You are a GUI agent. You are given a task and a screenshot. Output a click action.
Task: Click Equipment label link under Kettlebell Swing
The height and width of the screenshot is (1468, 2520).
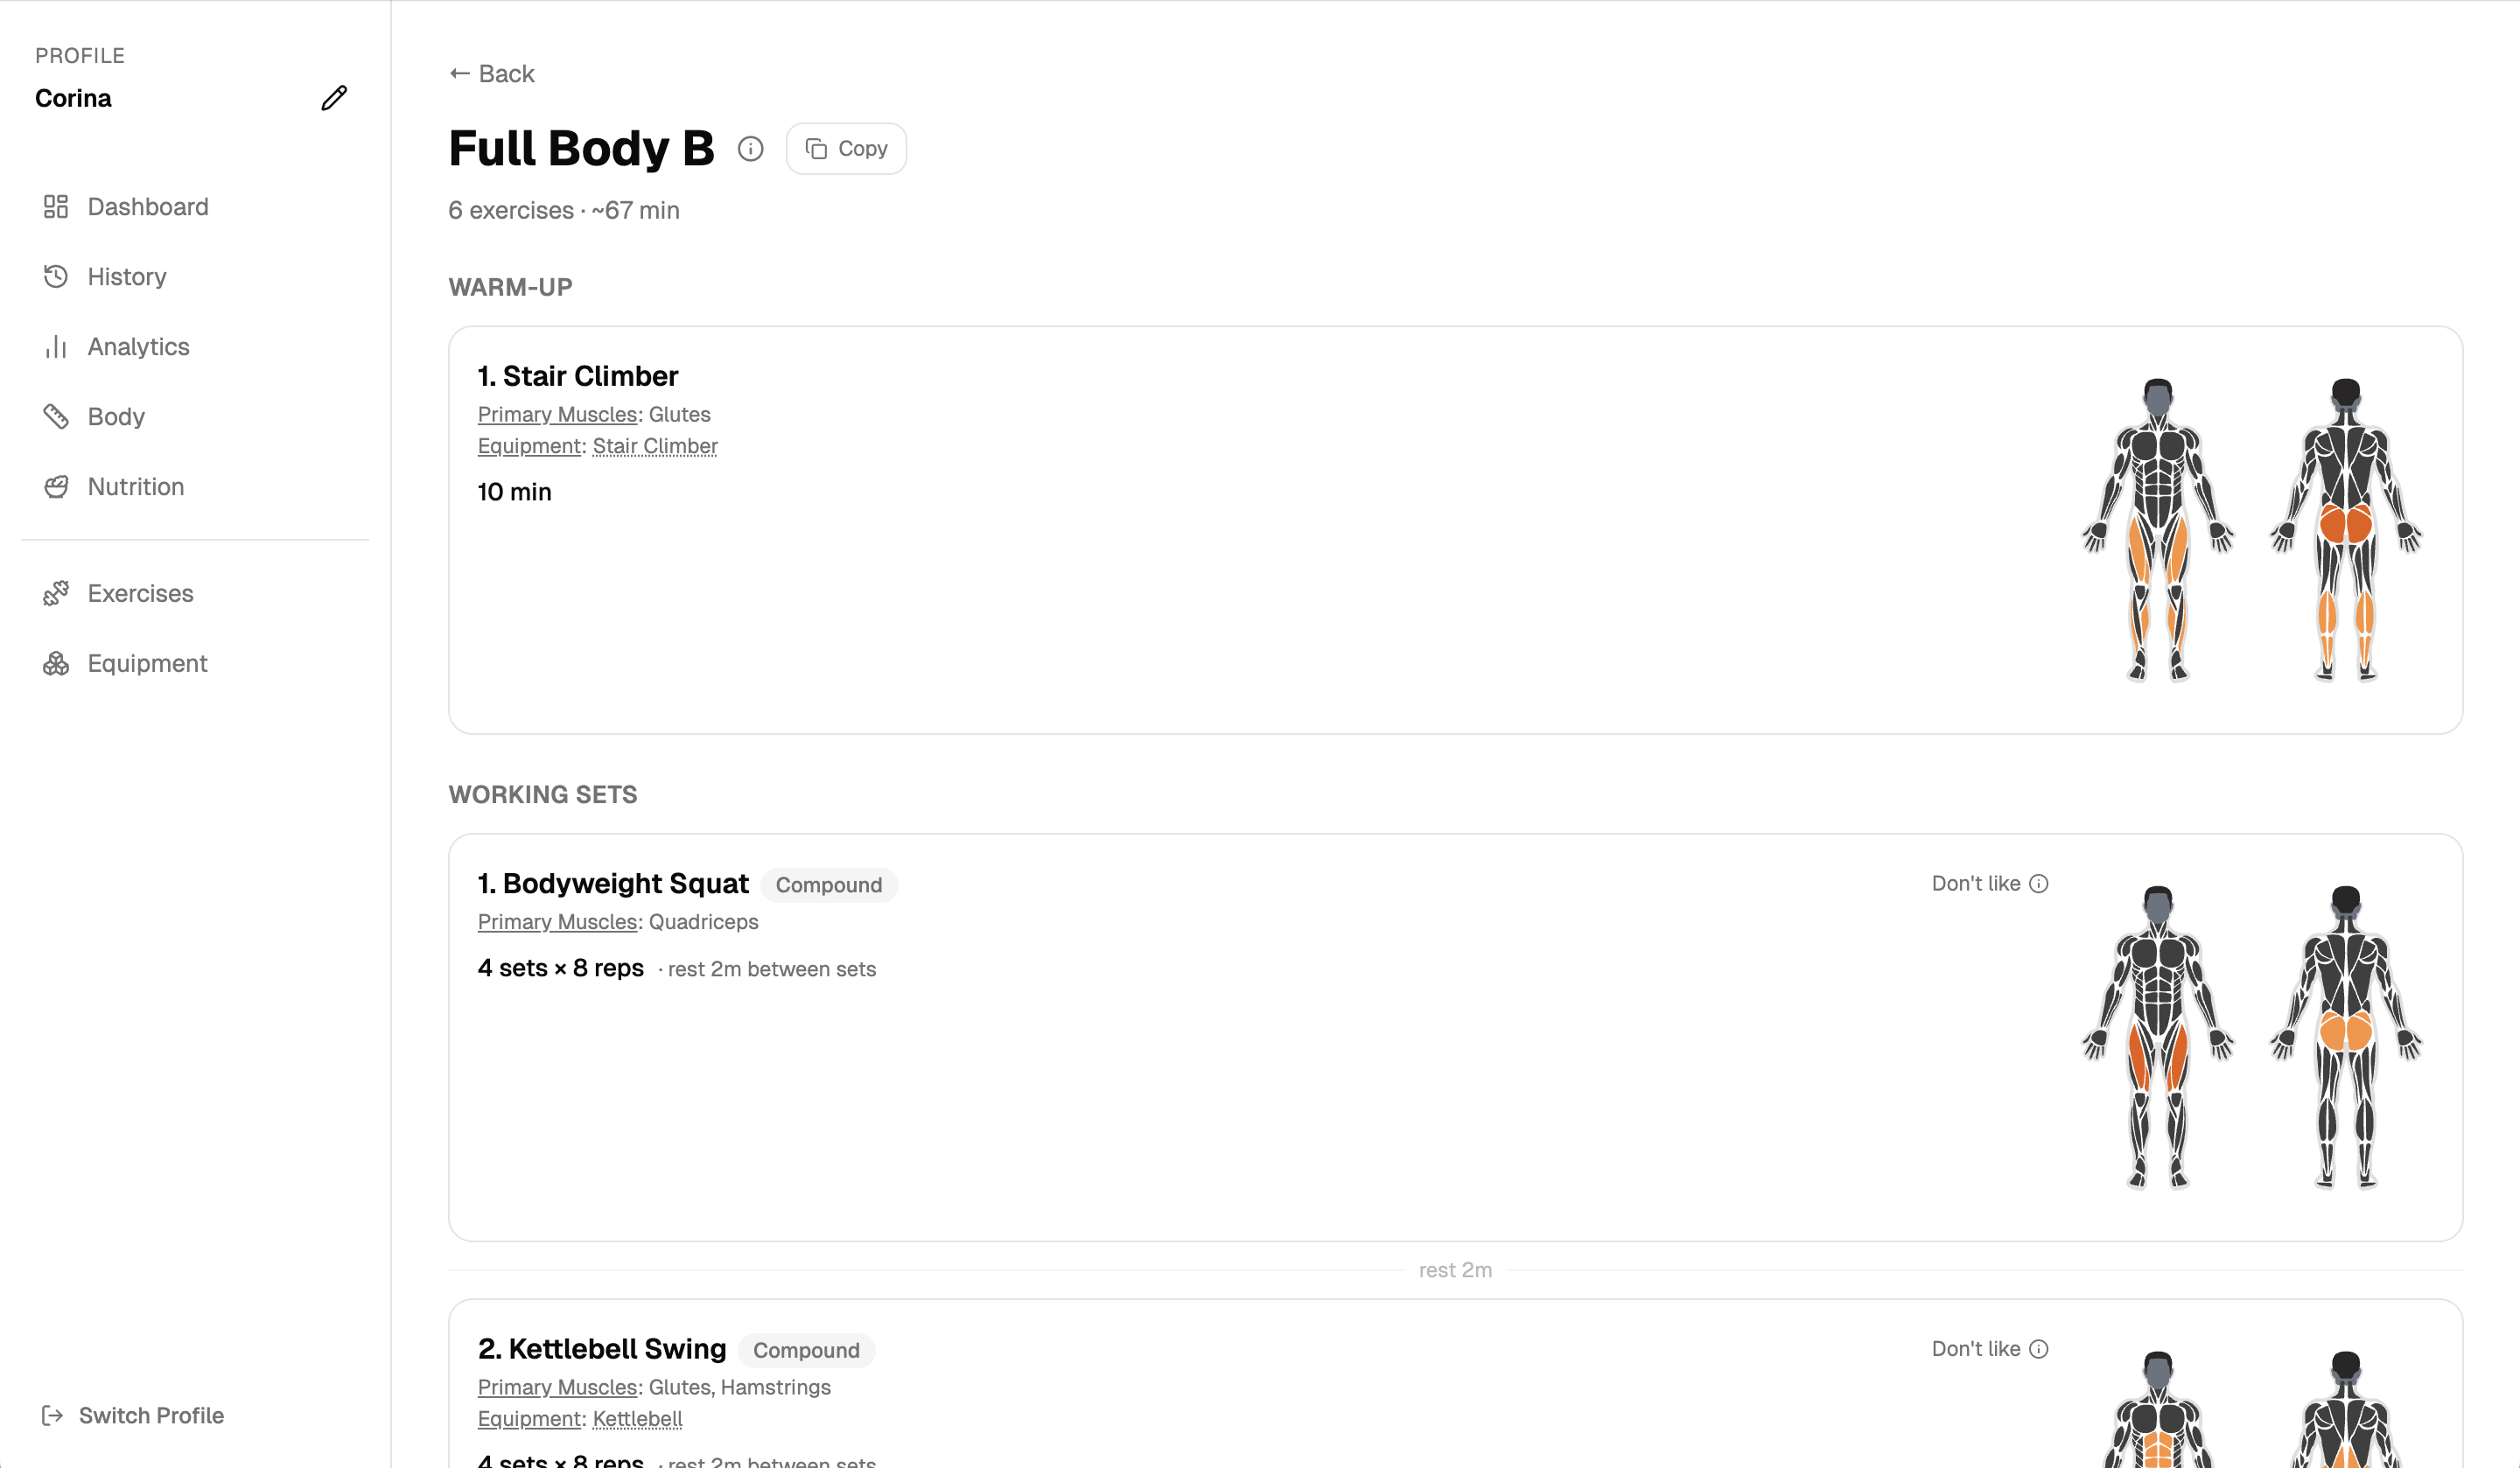[x=529, y=1419]
